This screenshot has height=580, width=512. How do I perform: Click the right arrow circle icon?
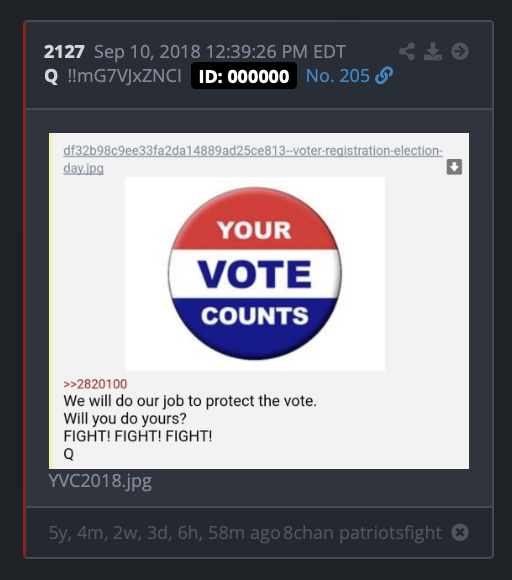pos(460,51)
